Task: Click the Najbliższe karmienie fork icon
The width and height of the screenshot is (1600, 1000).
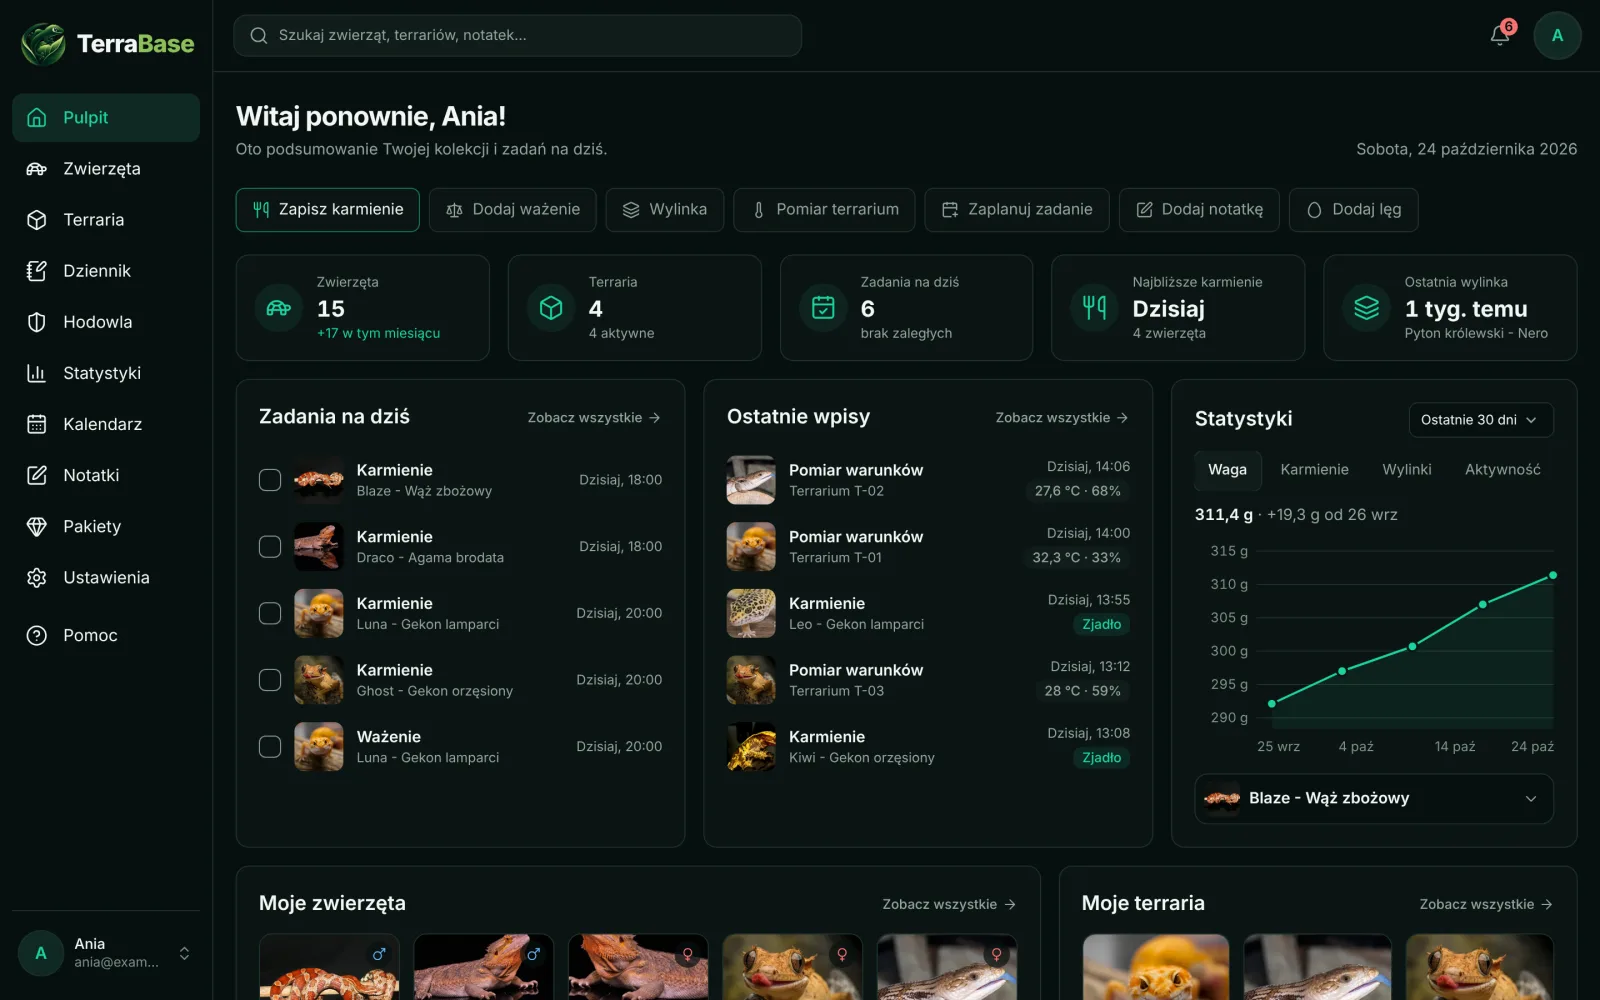Action: (1095, 308)
